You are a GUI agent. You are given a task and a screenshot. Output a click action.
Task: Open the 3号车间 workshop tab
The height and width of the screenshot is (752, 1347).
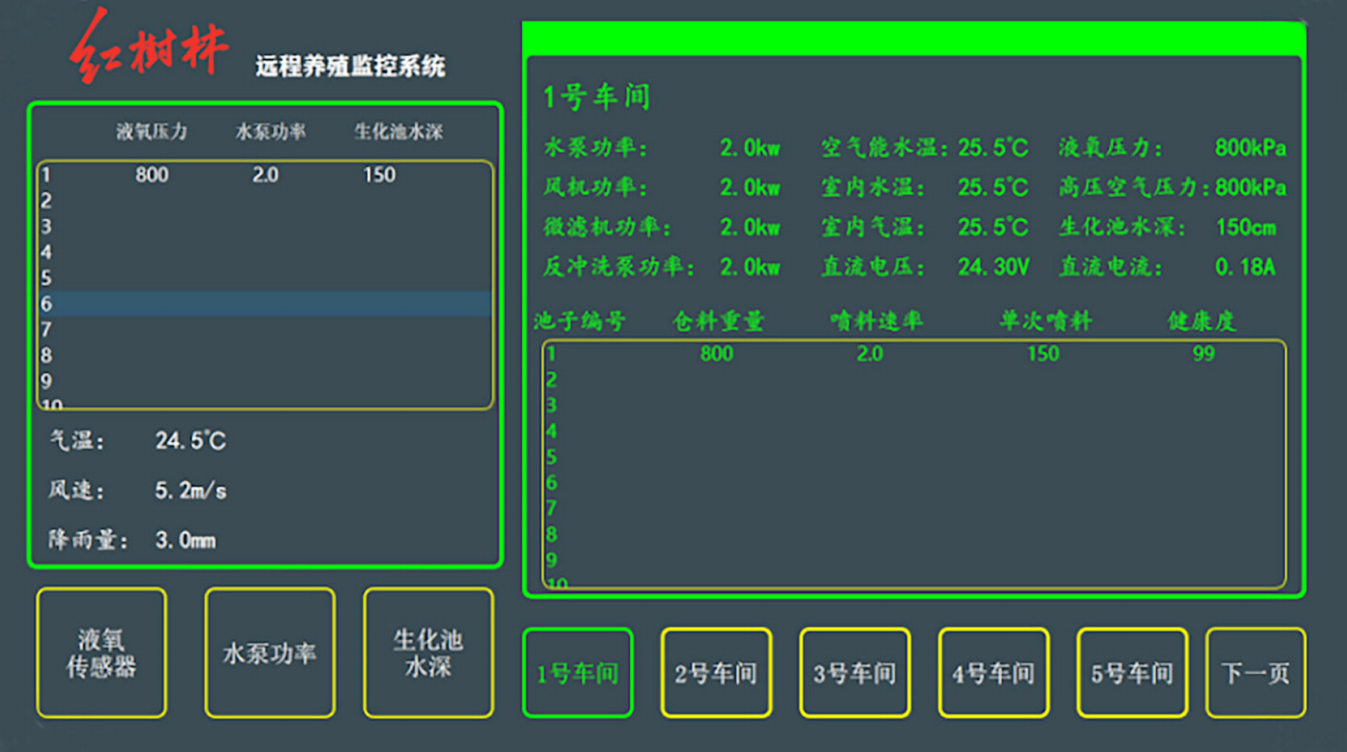pos(854,673)
